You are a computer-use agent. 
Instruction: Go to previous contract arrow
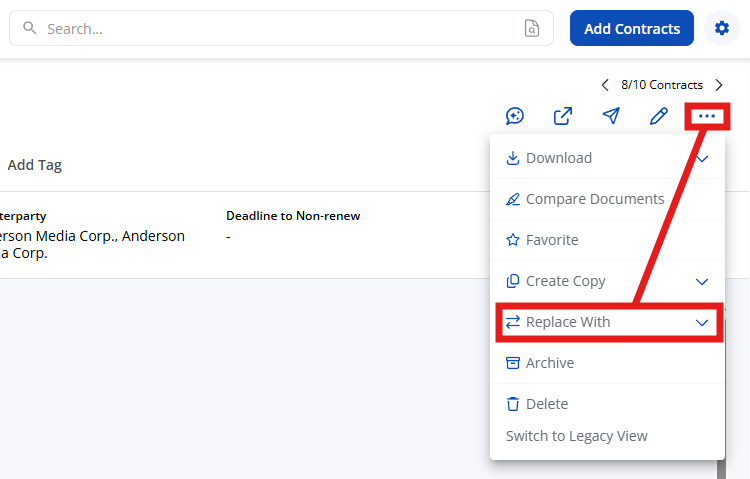pos(605,85)
